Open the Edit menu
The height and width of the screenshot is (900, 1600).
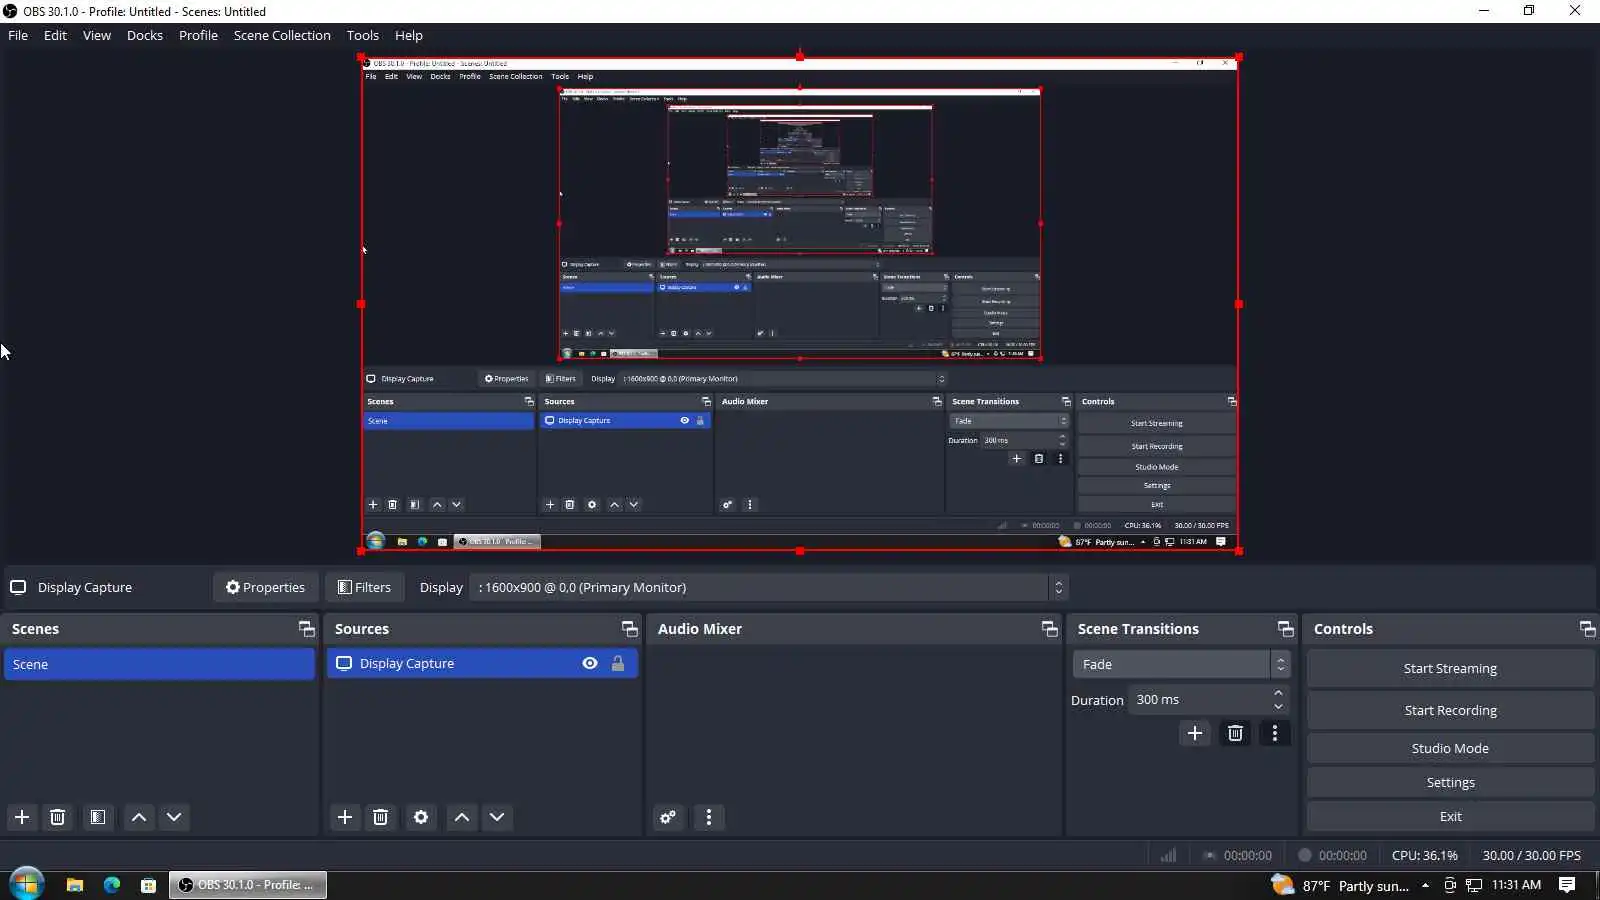click(55, 35)
